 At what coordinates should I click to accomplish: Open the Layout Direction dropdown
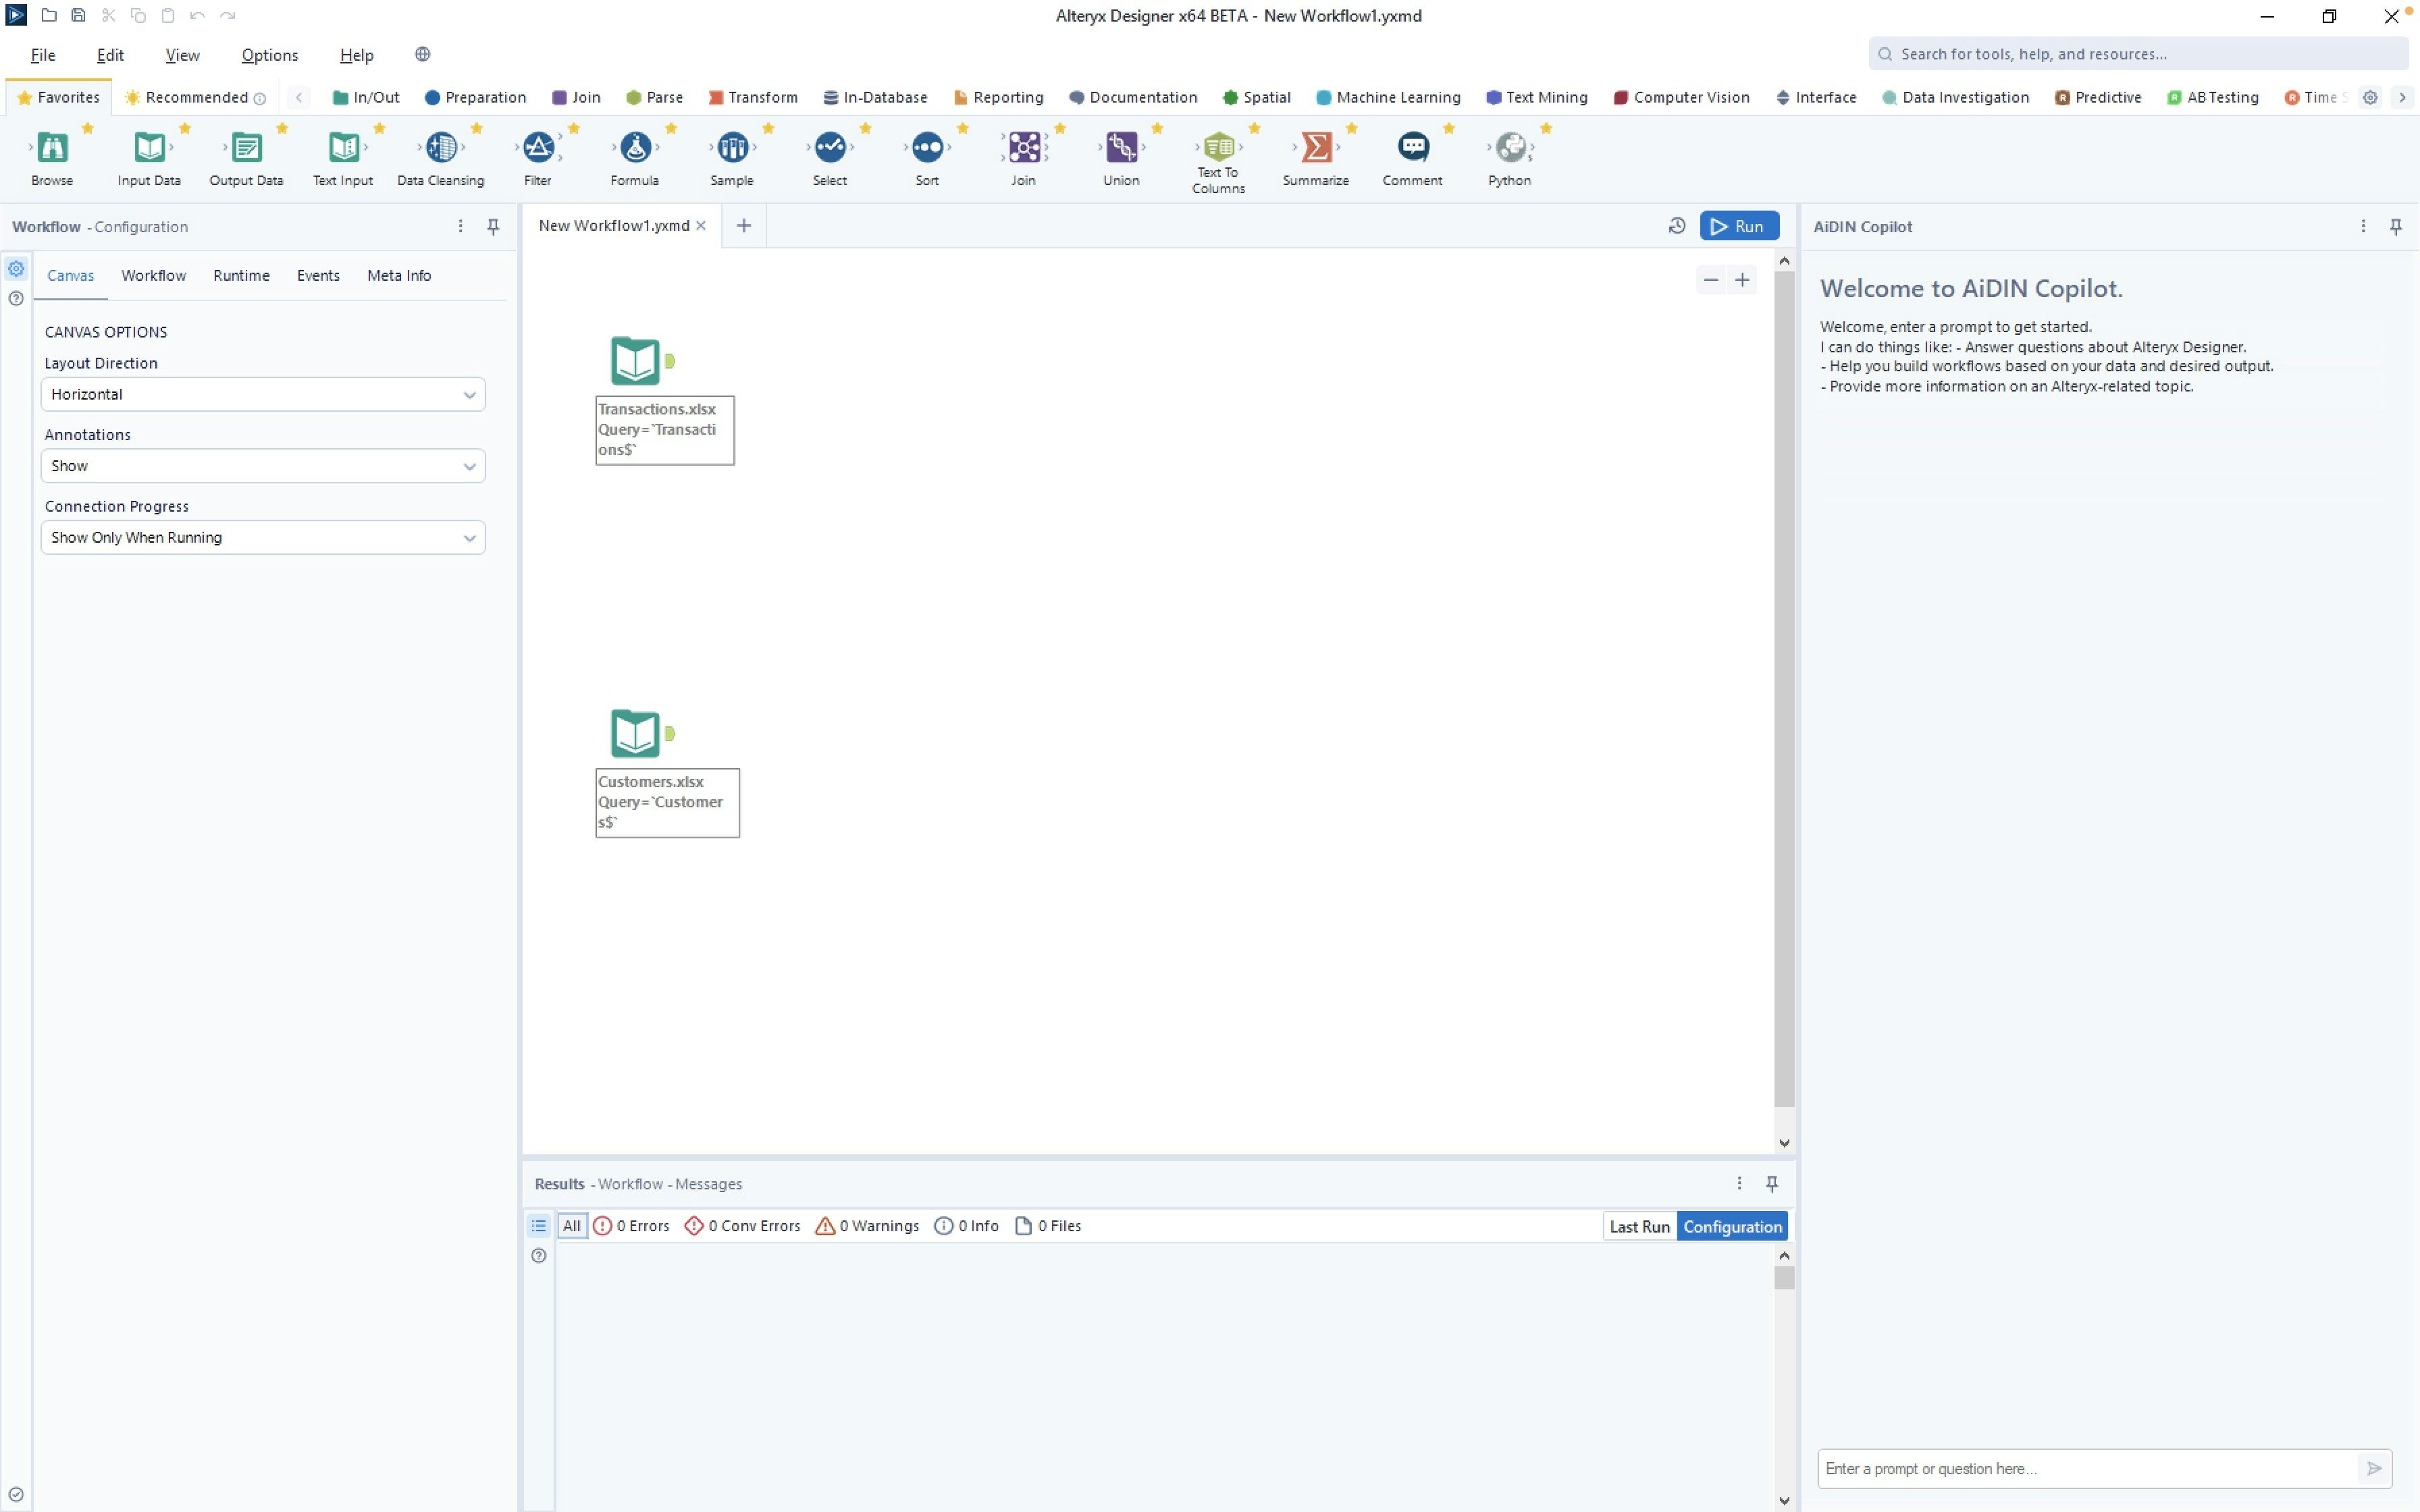(263, 394)
